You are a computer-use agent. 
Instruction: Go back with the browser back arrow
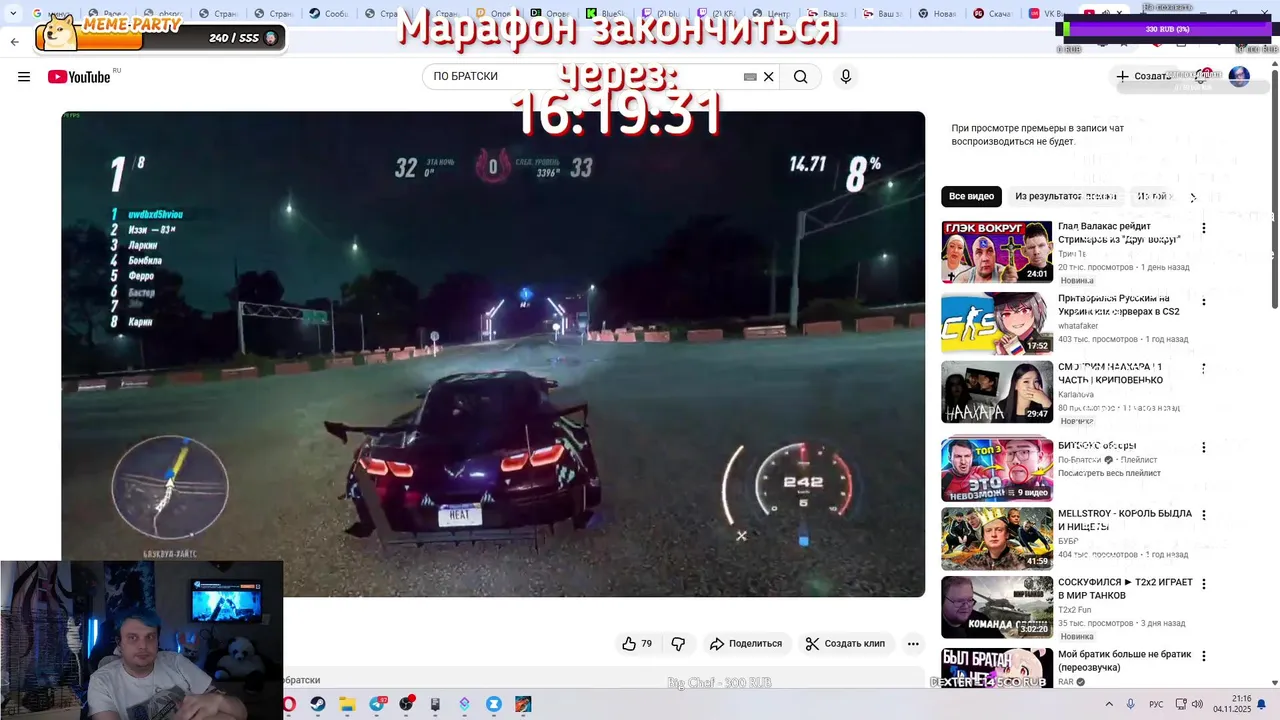point(14,42)
